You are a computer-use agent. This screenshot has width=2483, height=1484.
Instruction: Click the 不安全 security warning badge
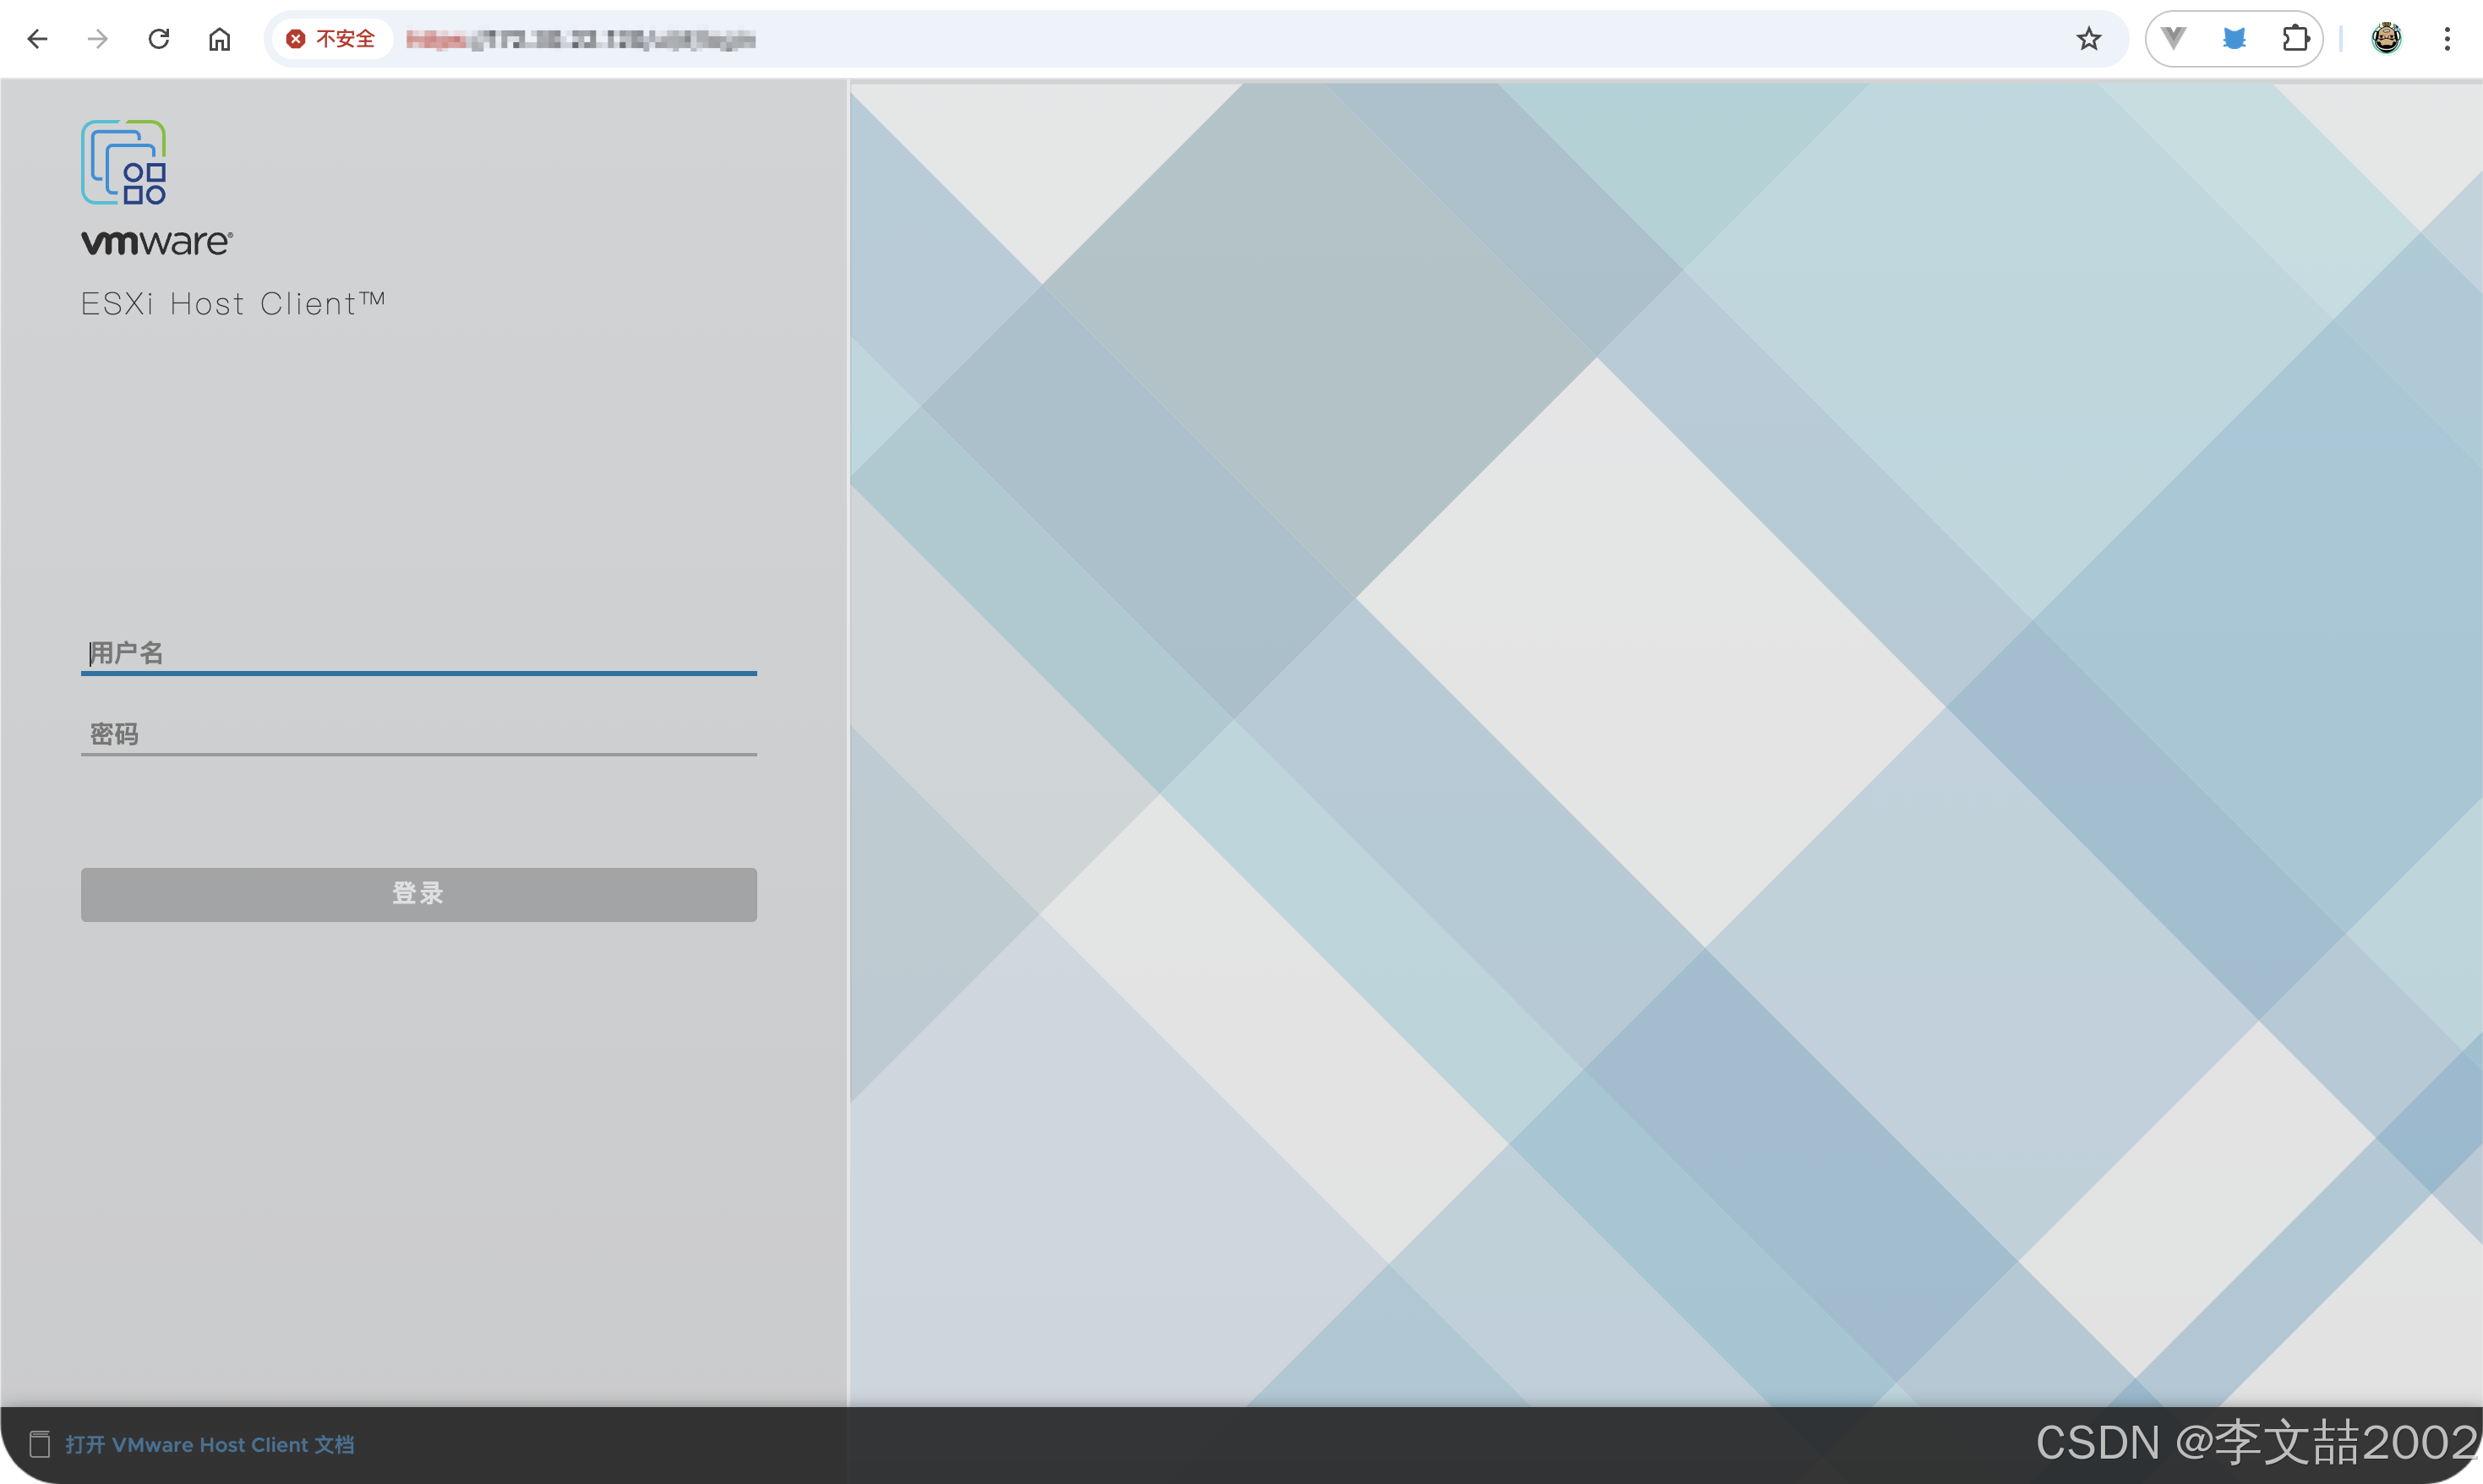(331, 39)
